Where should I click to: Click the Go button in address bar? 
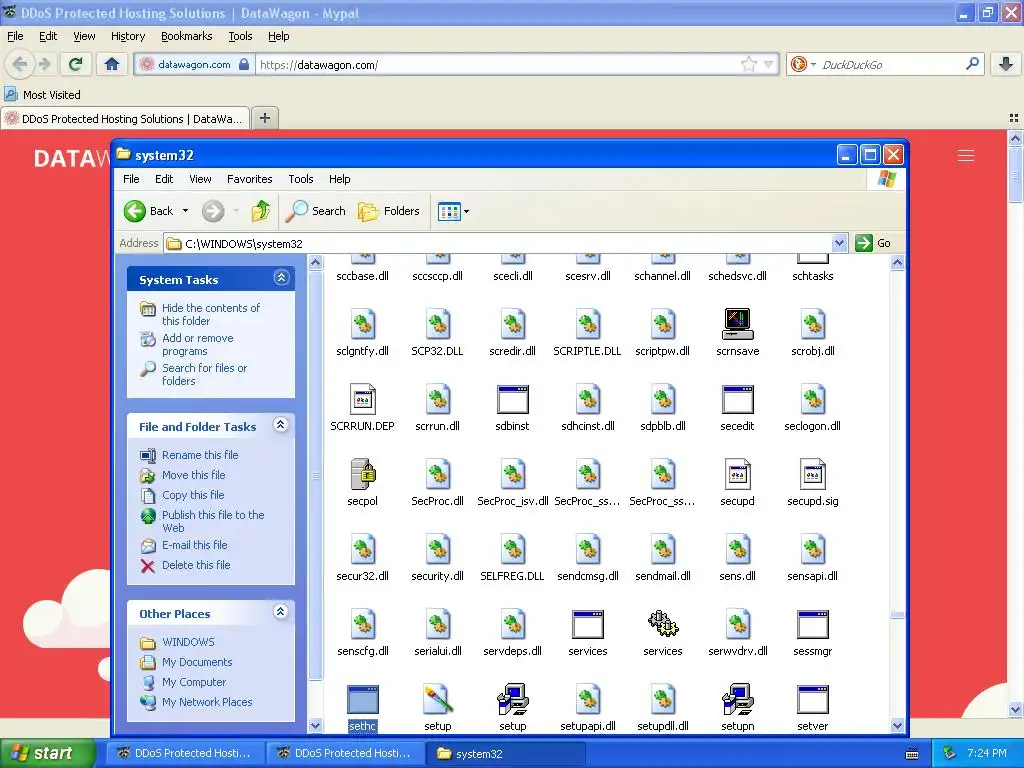(x=873, y=244)
